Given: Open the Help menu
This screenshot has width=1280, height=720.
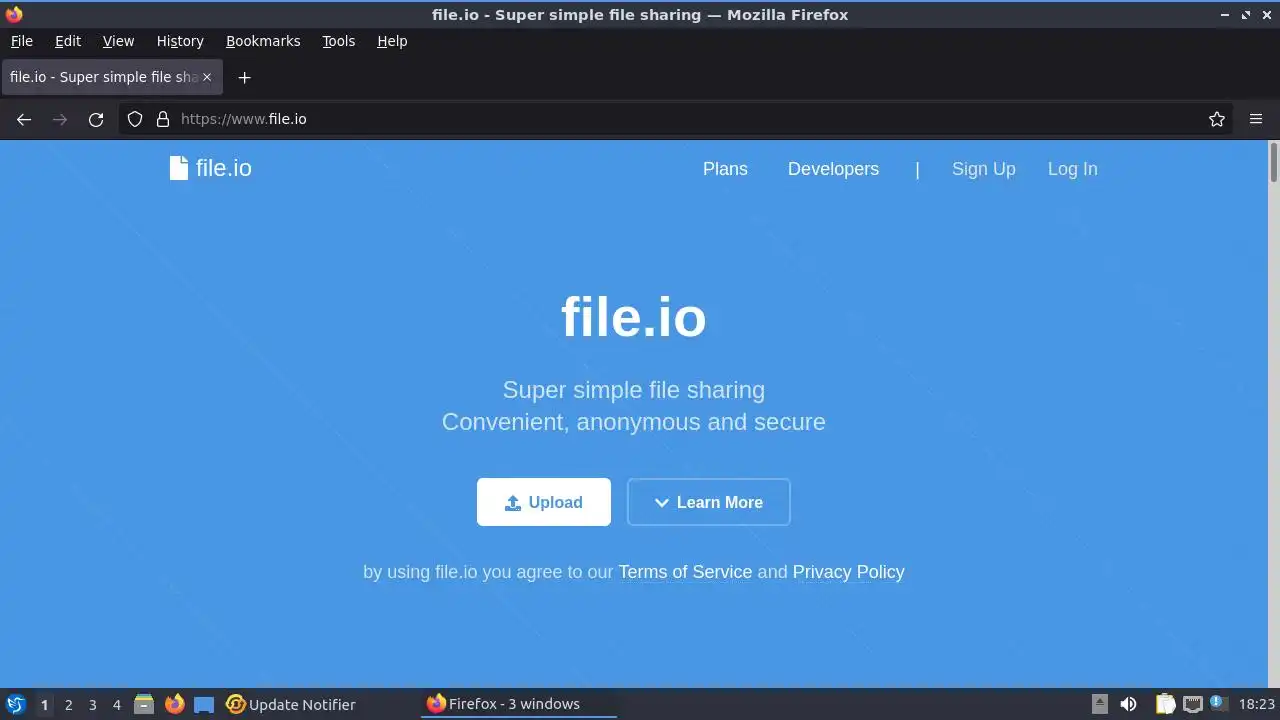Looking at the screenshot, I should 392,41.
